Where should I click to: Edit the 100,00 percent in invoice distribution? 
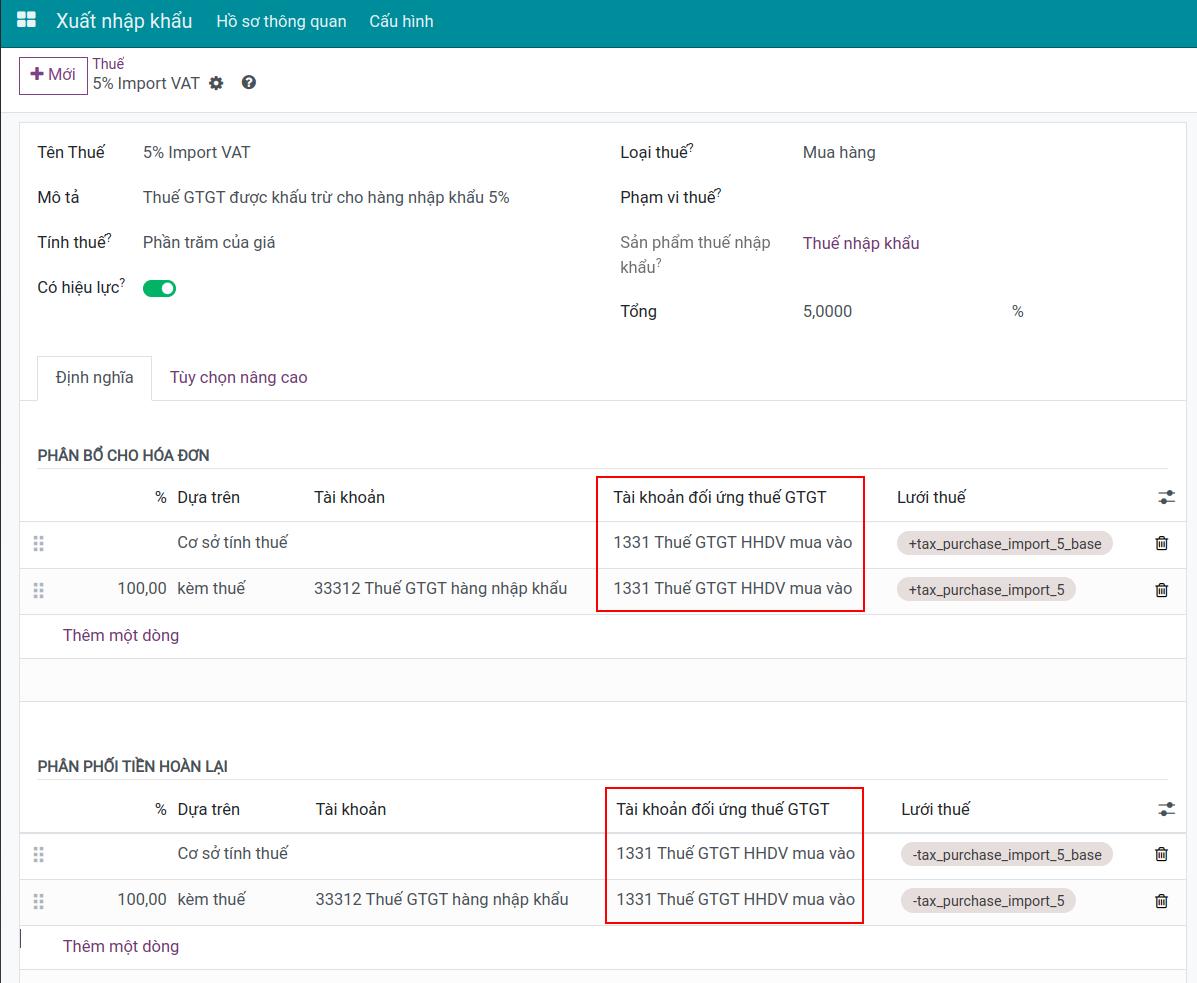pyautogui.click(x=142, y=588)
